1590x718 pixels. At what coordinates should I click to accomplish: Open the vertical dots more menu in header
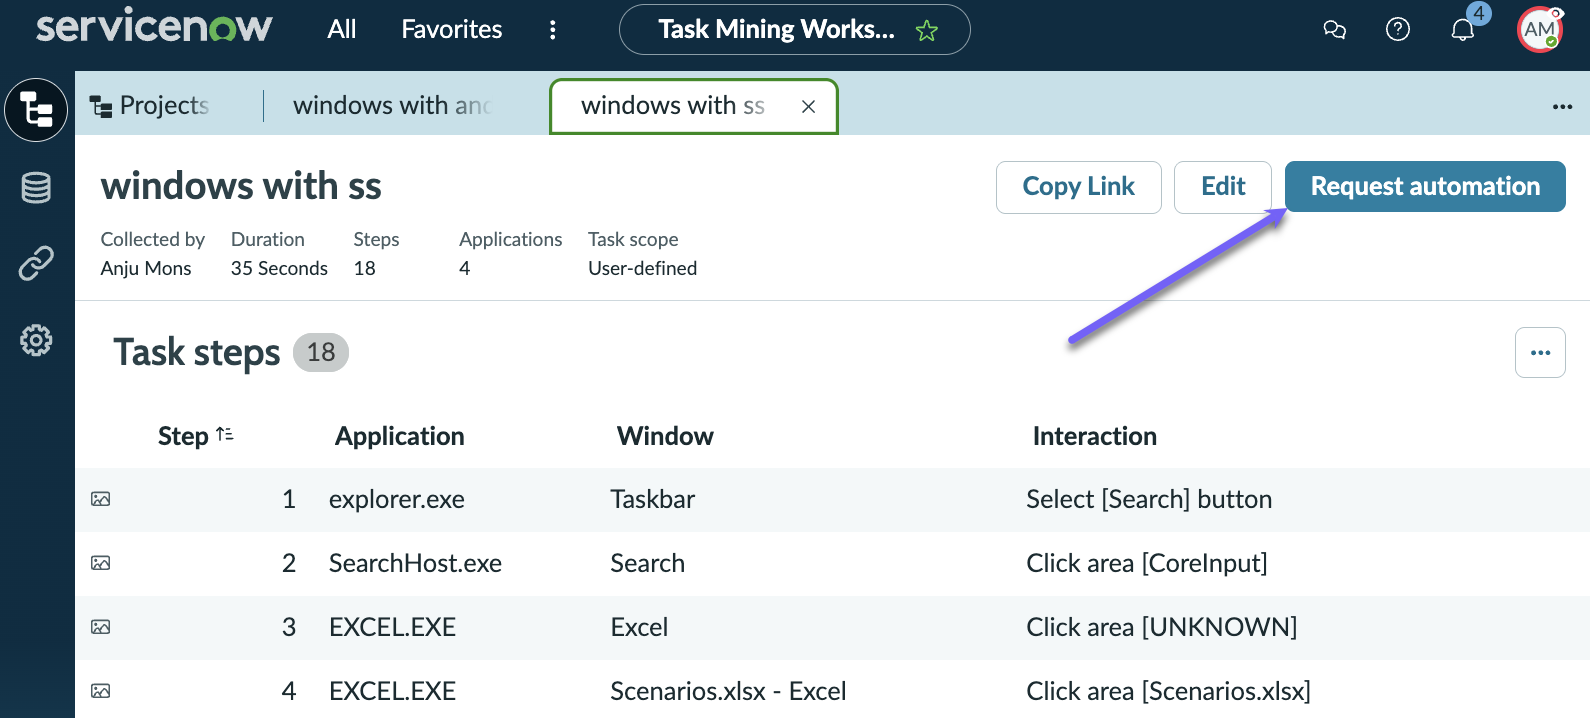[552, 30]
